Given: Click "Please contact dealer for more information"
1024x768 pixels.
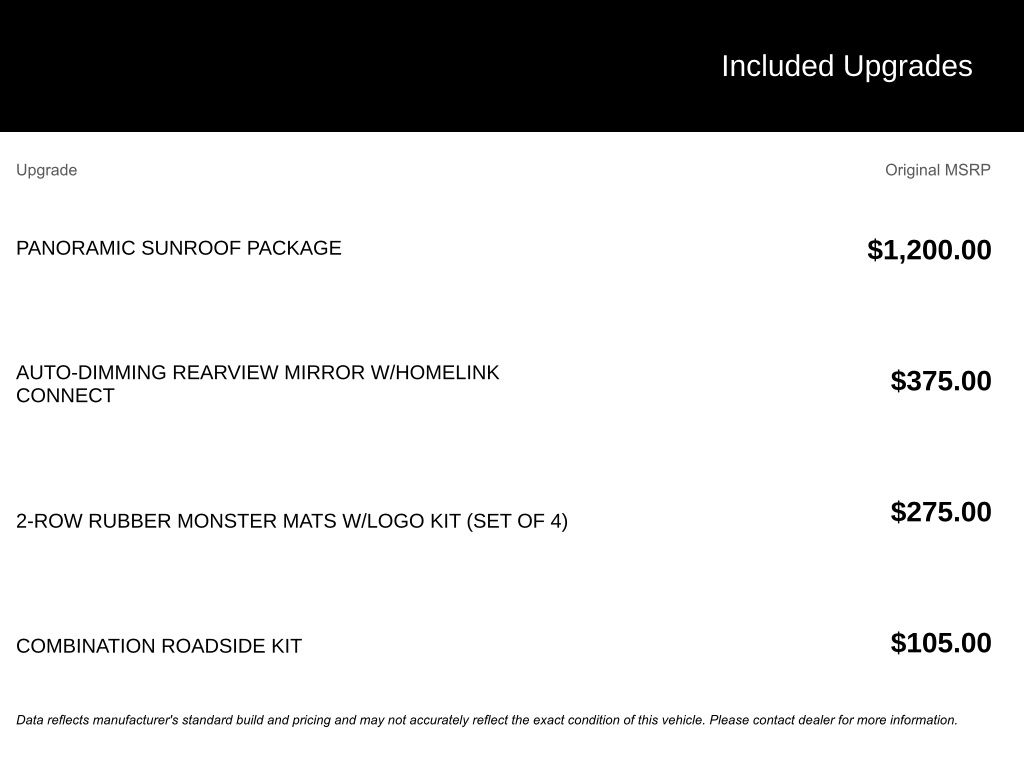Looking at the screenshot, I should [834, 720].
